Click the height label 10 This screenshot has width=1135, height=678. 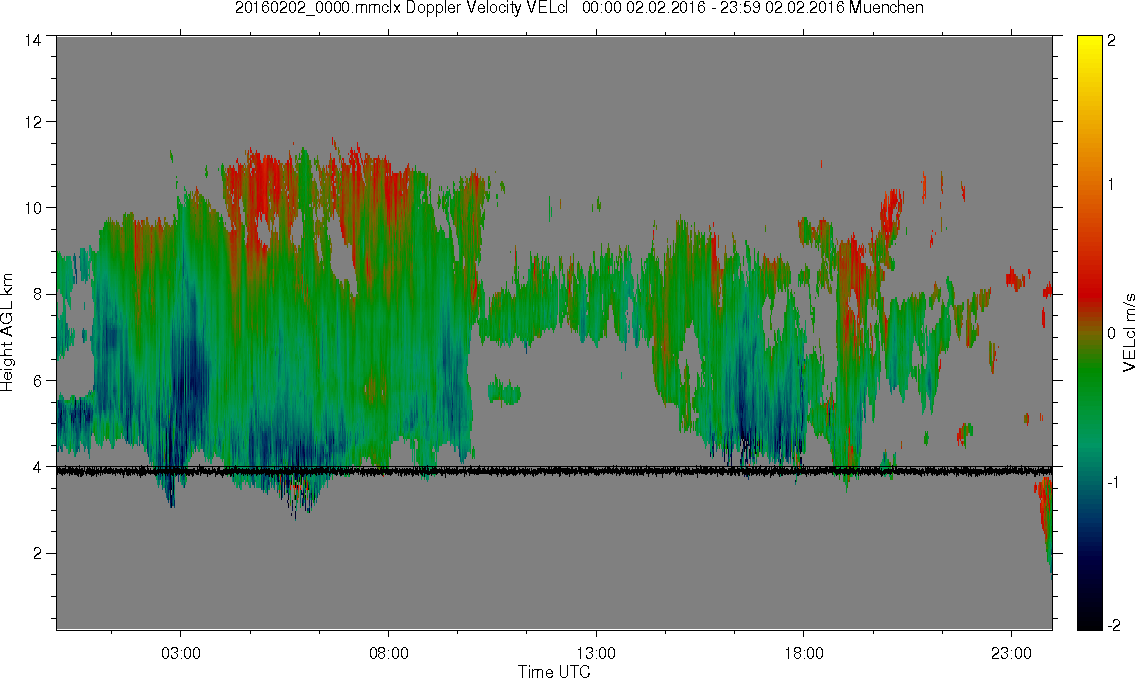coord(32,208)
